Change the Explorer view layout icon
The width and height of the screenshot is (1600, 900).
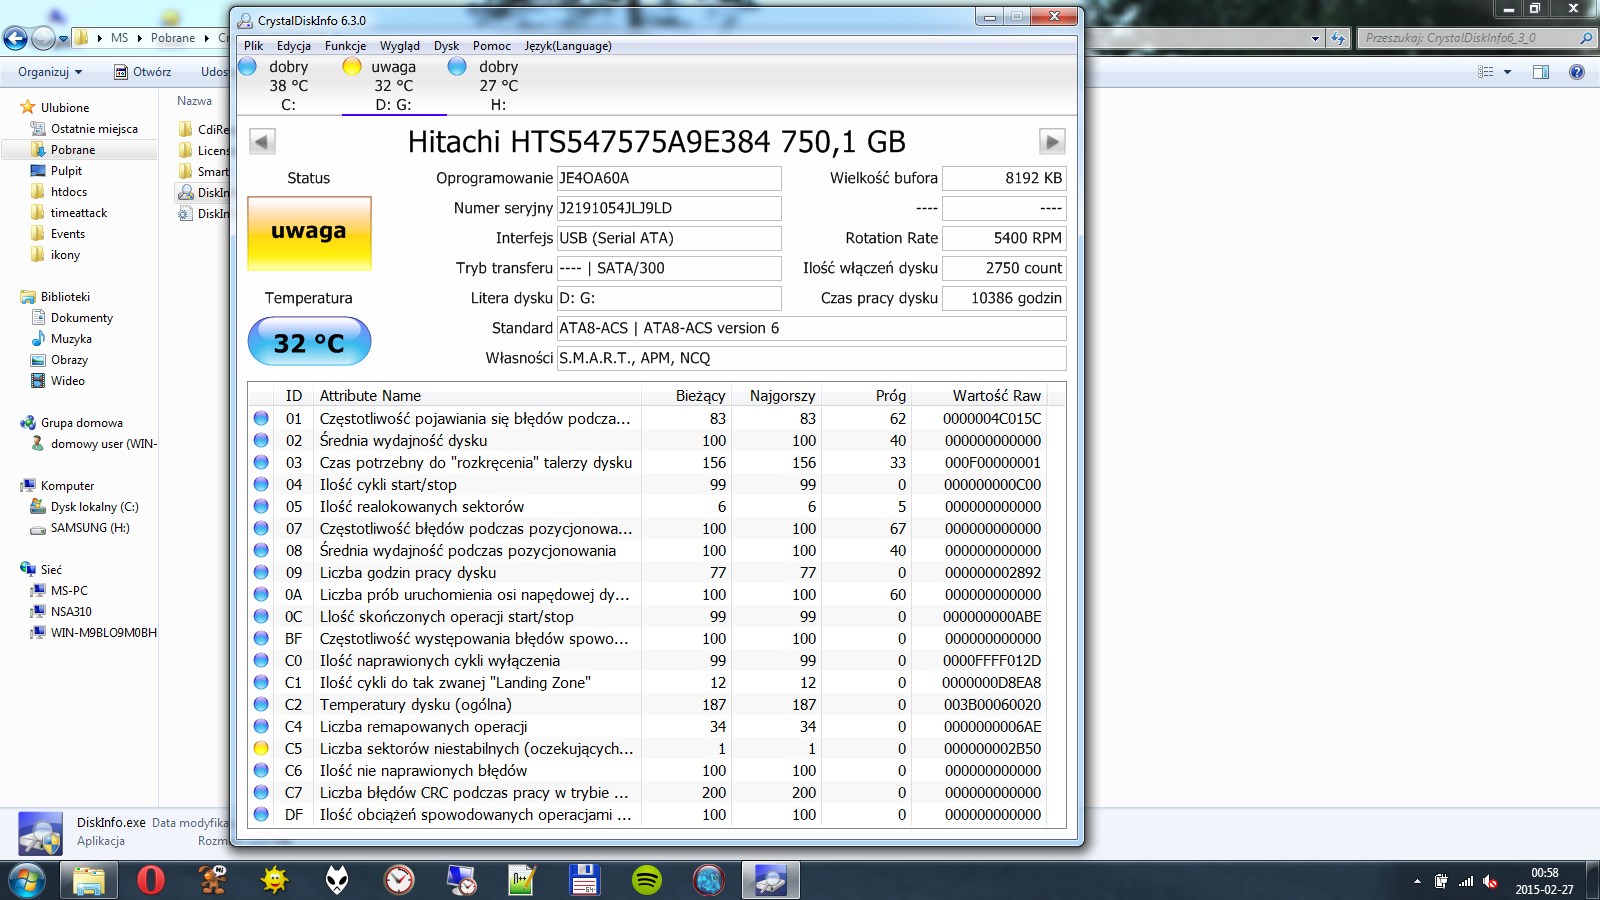(1486, 72)
